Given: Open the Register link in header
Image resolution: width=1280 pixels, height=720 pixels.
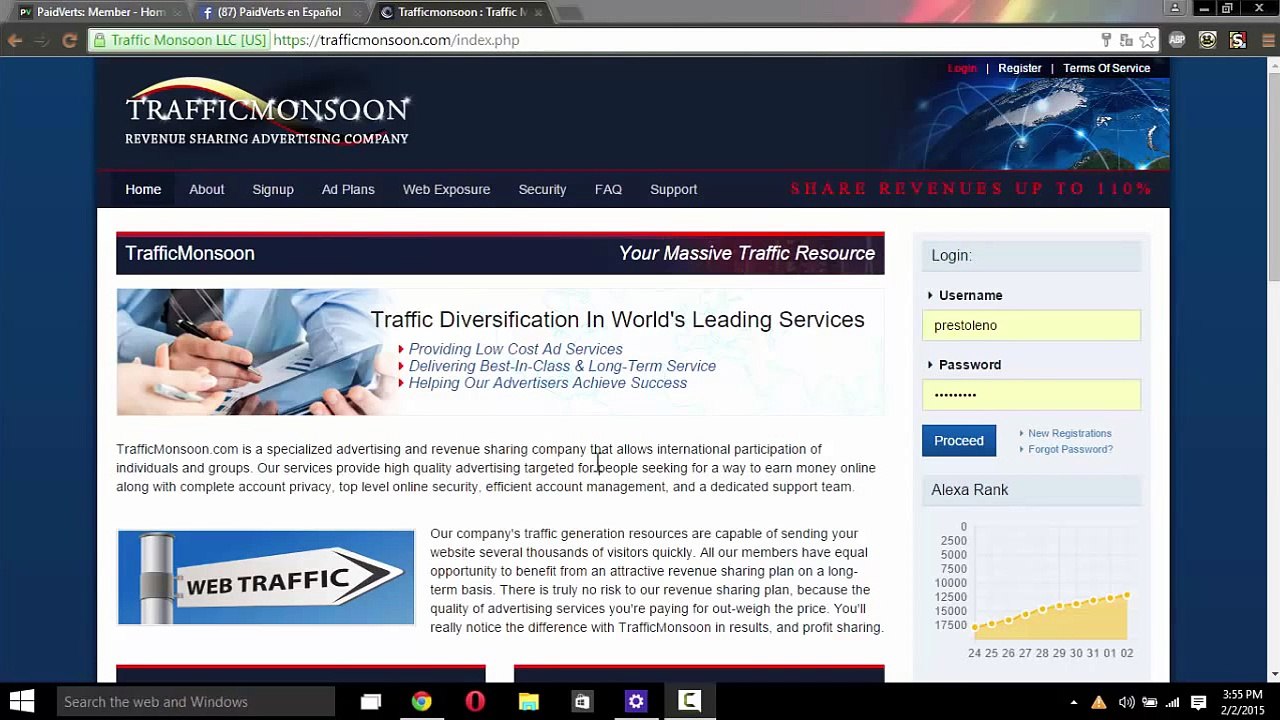Looking at the screenshot, I should tap(1020, 68).
